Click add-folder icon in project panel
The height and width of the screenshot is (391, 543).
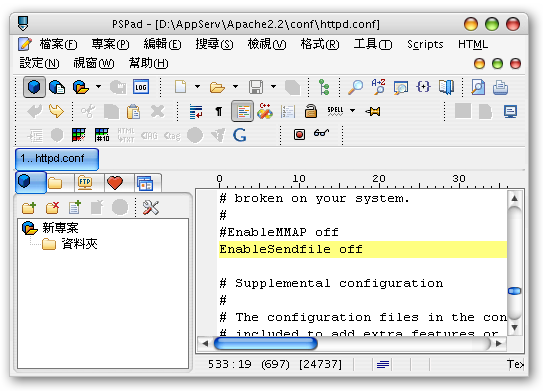tap(29, 207)
